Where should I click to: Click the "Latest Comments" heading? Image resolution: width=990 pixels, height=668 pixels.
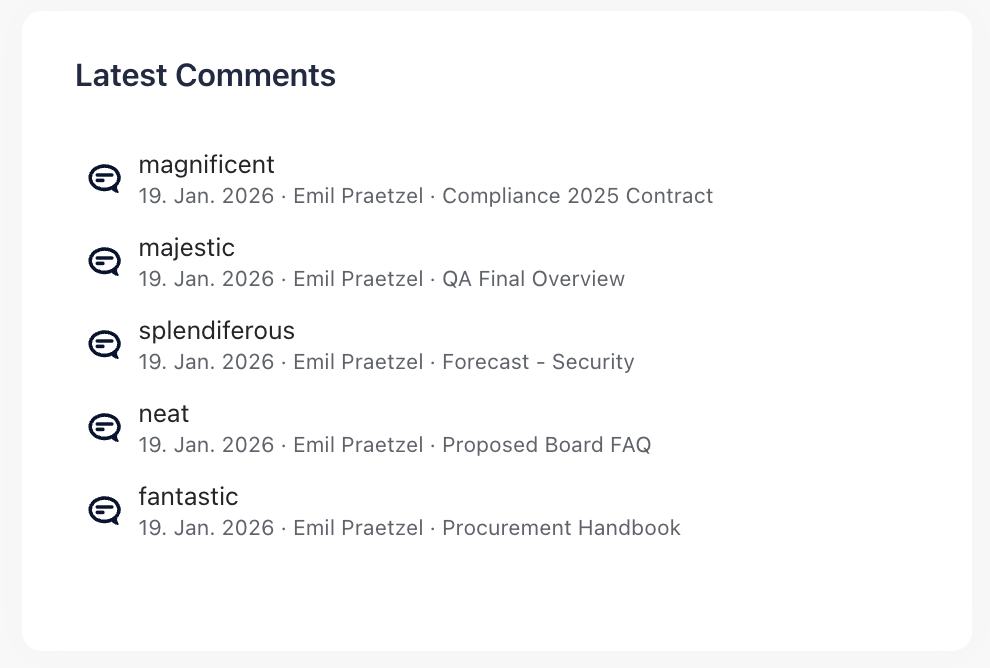pos(205,75)
